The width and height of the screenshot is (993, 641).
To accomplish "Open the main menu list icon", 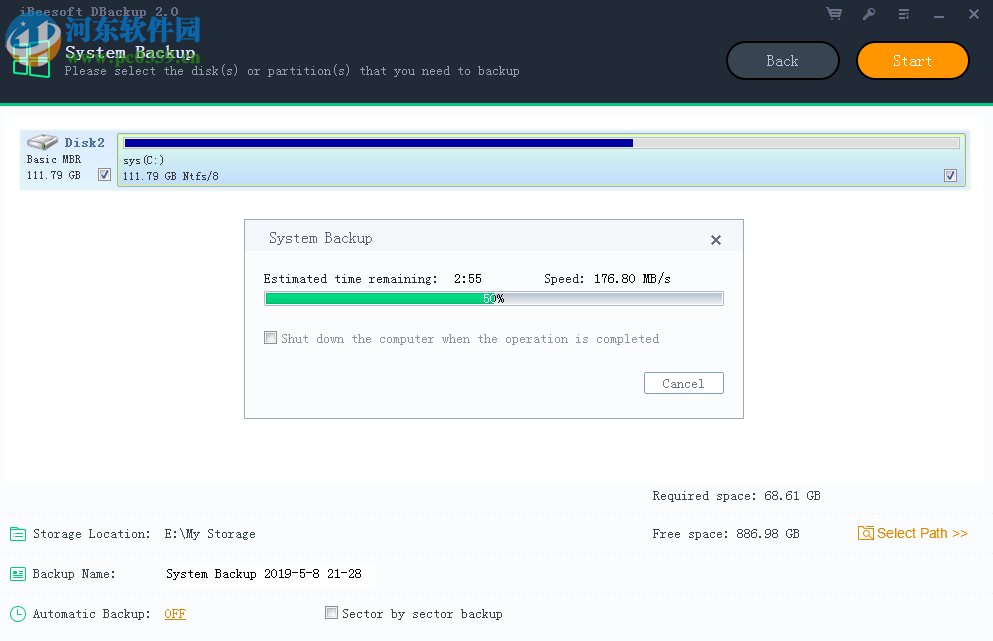I will pyautogui.click(x=904, y=14).
